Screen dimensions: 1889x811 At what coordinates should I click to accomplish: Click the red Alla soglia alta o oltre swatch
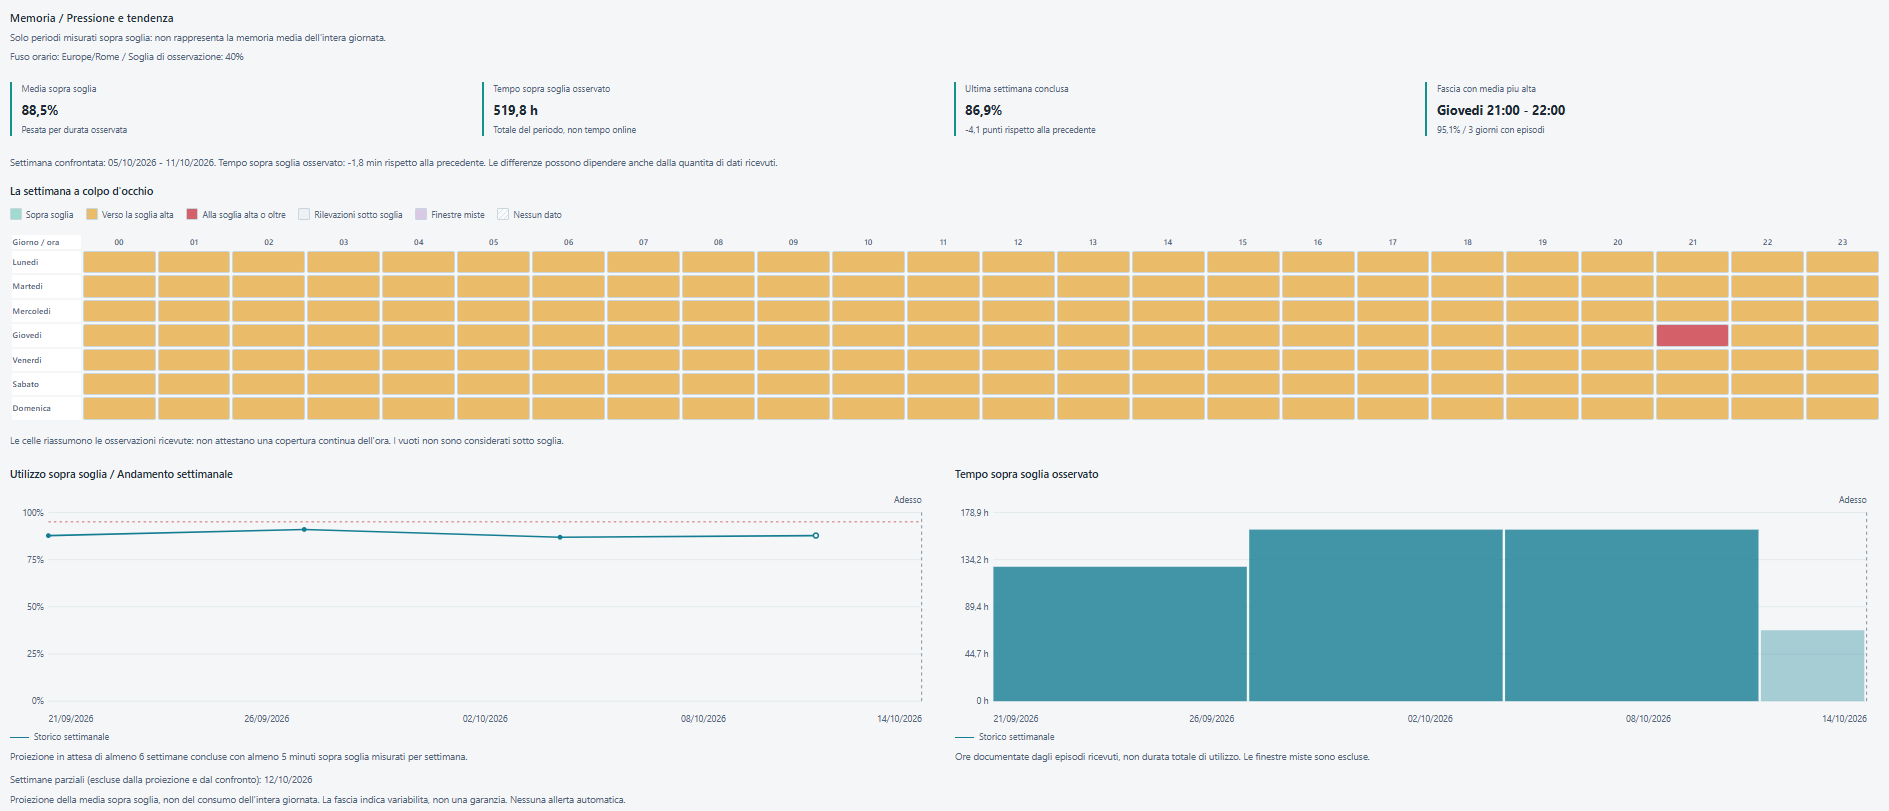pos(192,214)
